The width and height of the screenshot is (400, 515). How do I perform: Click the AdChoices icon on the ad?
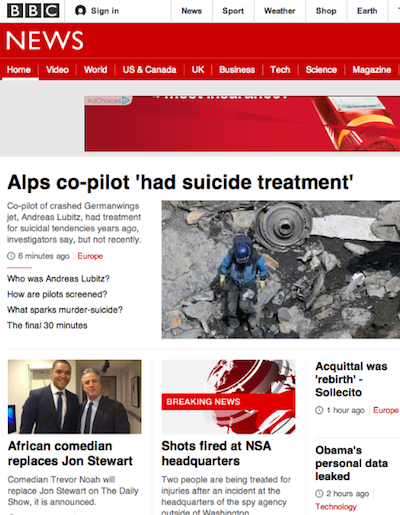pyautogui.click(x=126, y=100)
